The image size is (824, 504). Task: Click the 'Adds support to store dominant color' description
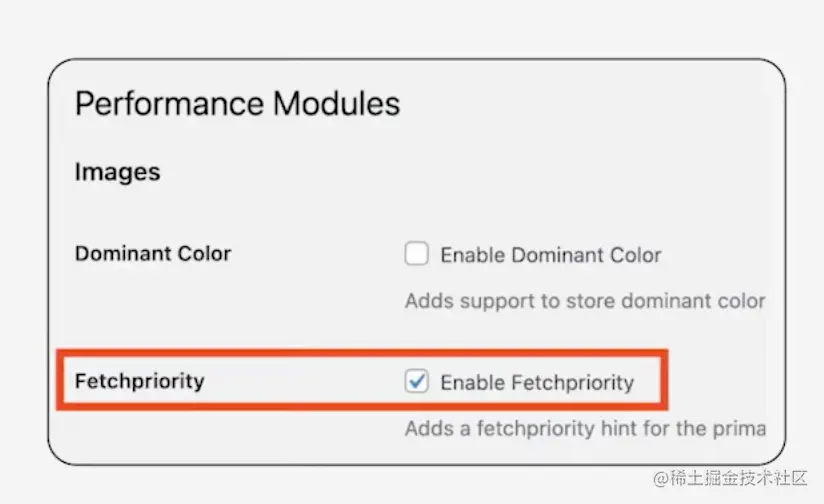coord(584,301)
